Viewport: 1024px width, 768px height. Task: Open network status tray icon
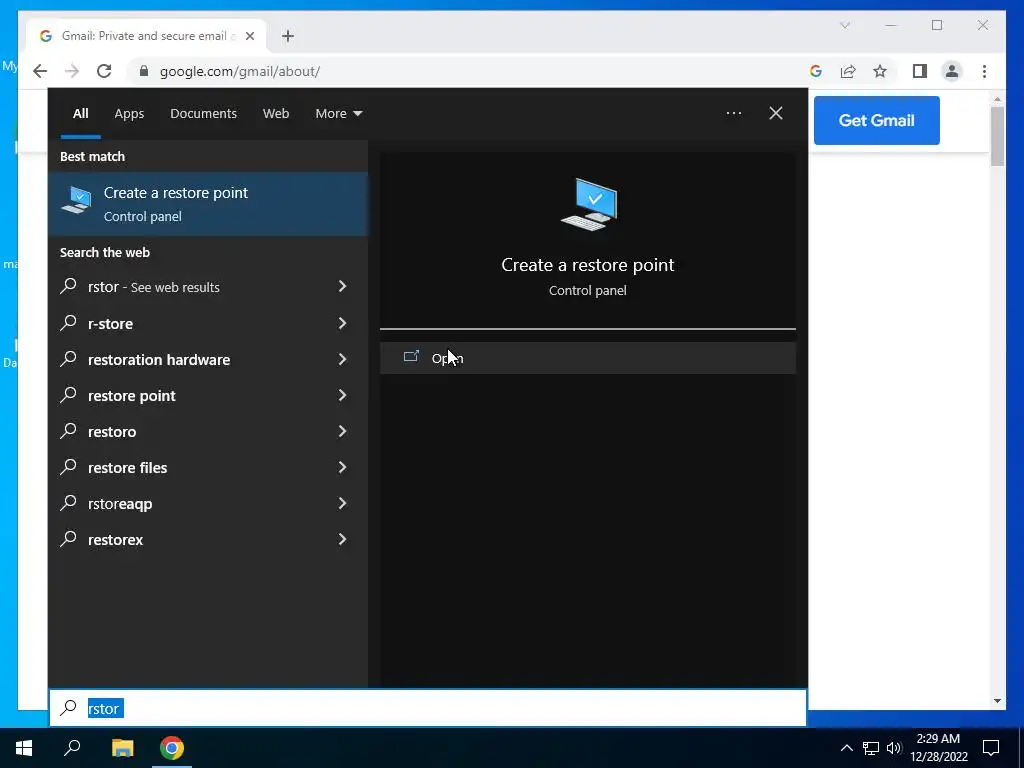pos(871,748)
